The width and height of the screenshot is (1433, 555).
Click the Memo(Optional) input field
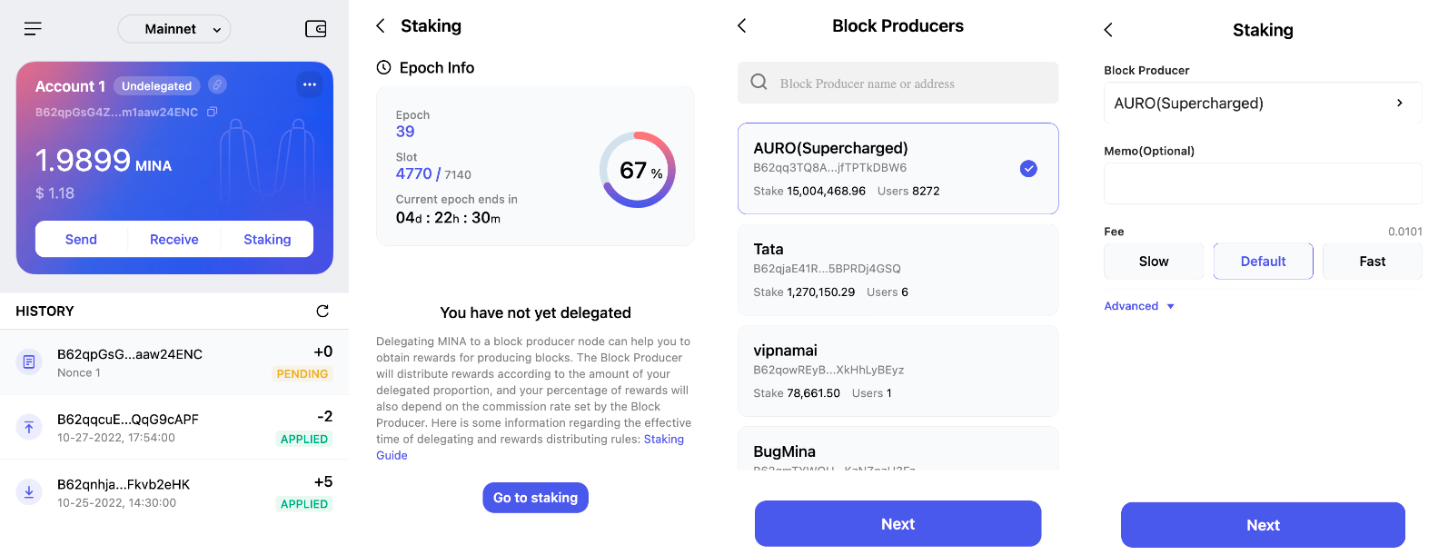click(1262, 184)
